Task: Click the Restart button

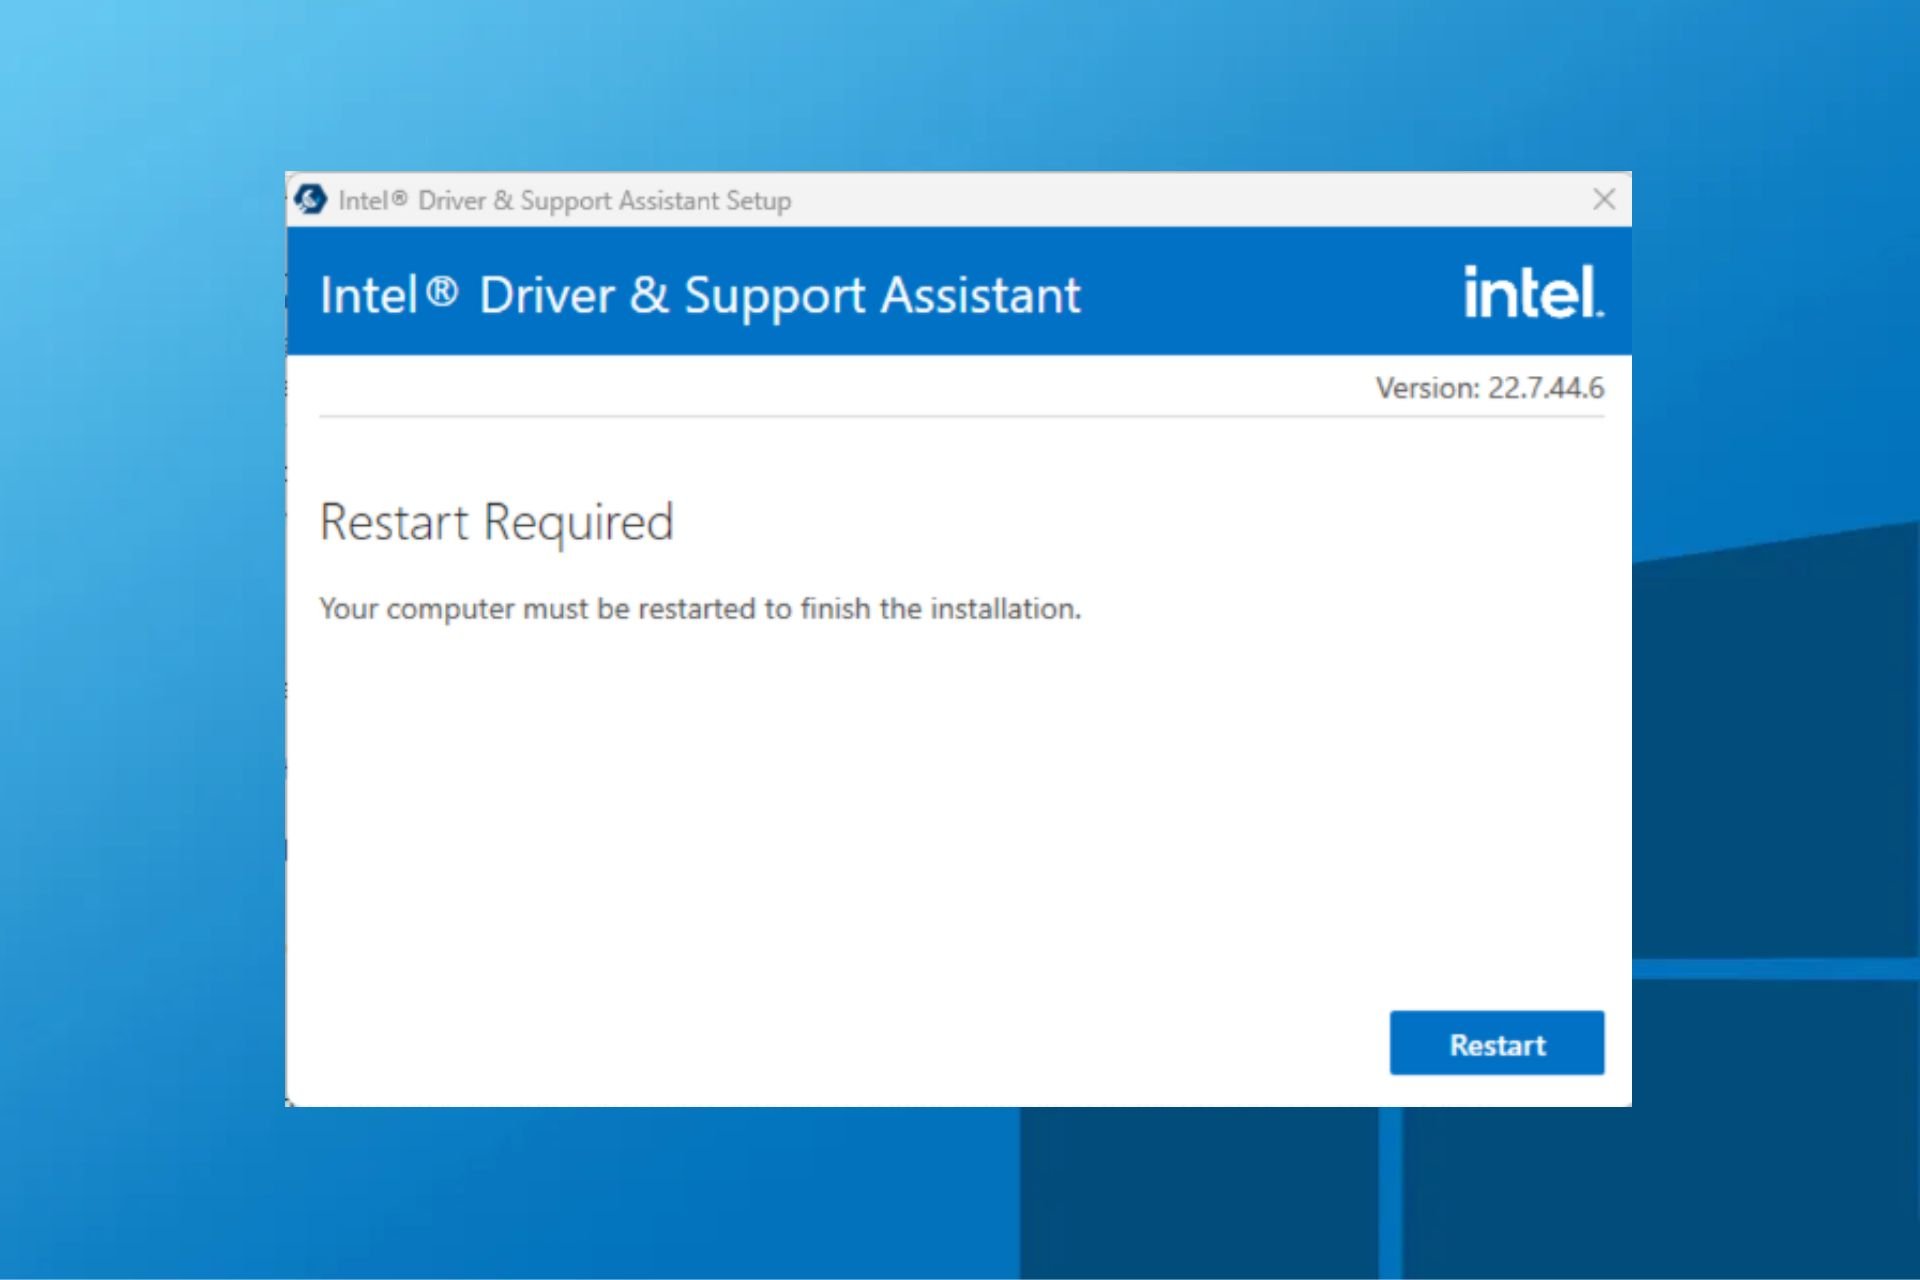Action: click(x=1496, y=1043)
